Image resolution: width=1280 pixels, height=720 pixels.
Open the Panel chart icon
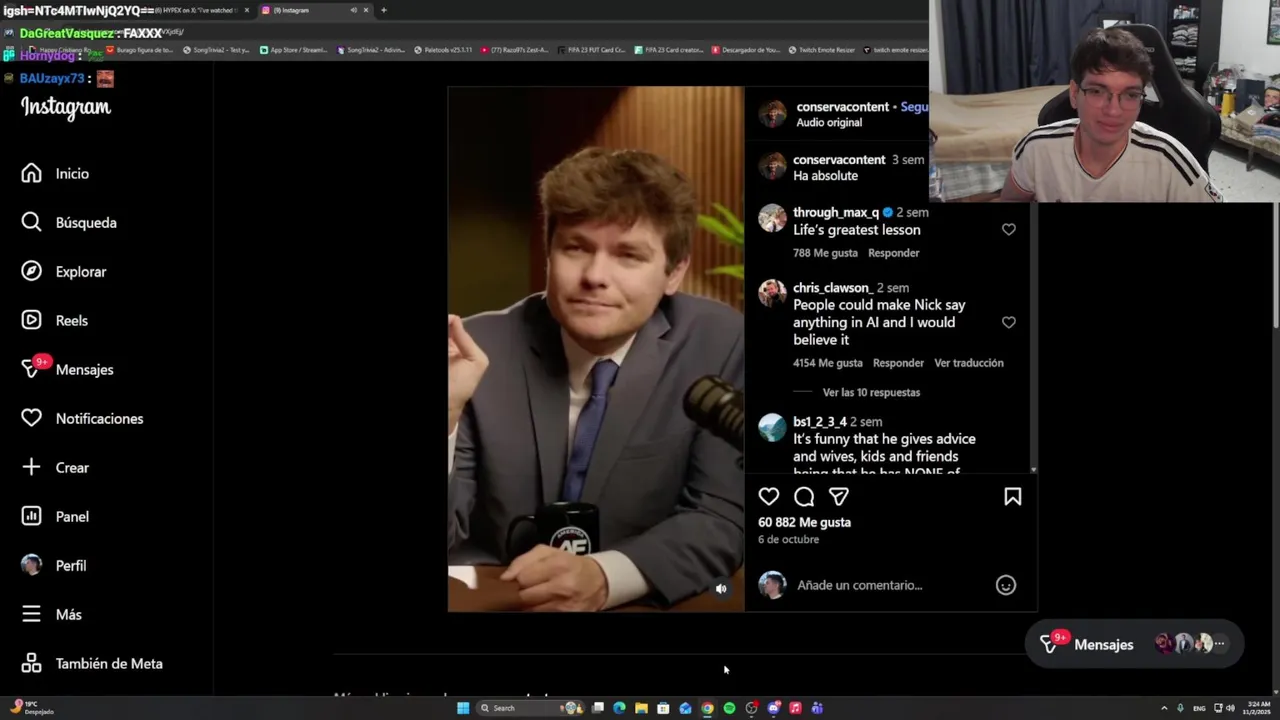pos(32,517)
